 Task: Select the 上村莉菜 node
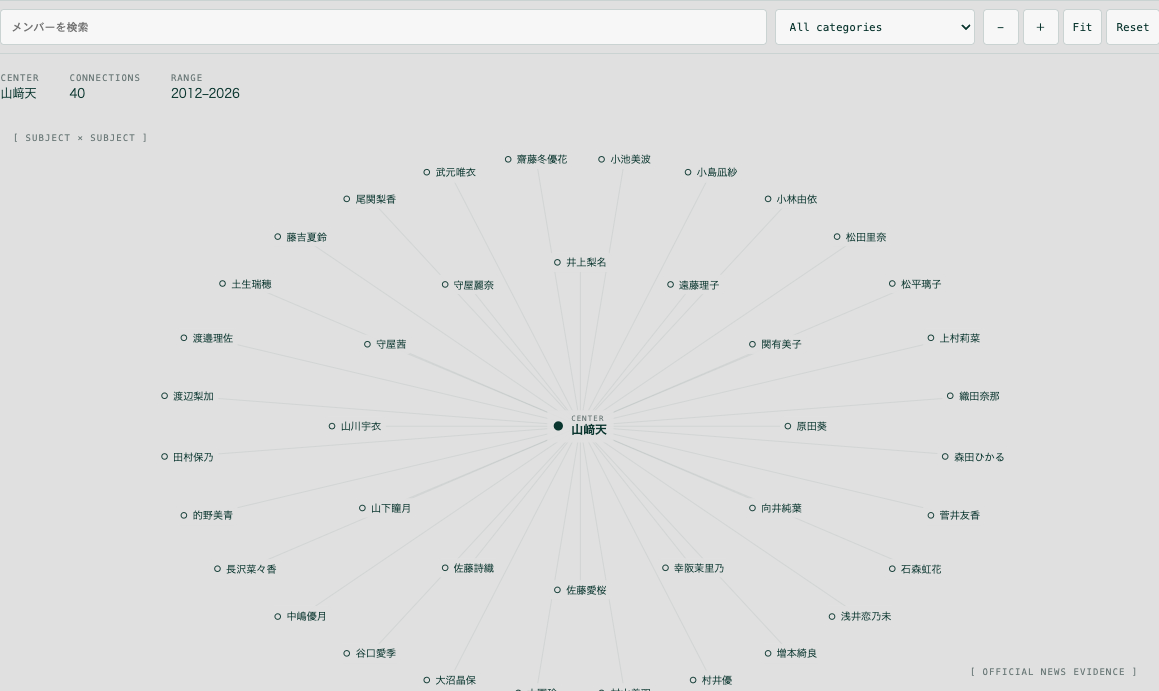coord(954,338)
